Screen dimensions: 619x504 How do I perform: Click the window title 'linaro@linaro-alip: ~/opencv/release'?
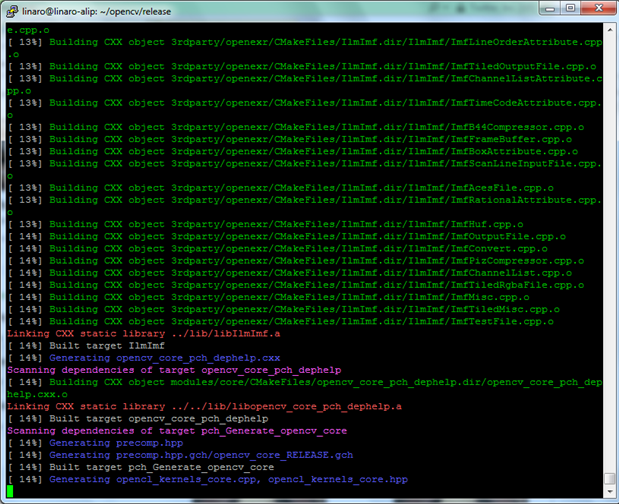97,11
